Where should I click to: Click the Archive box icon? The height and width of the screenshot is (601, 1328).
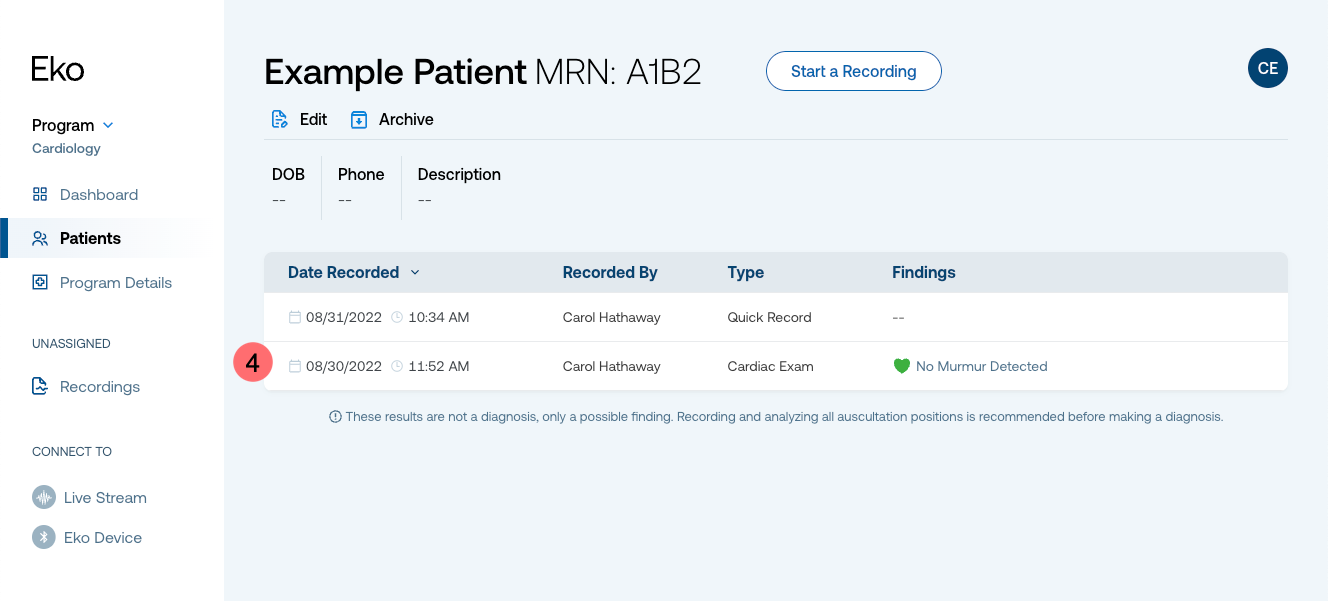point(359,119)
